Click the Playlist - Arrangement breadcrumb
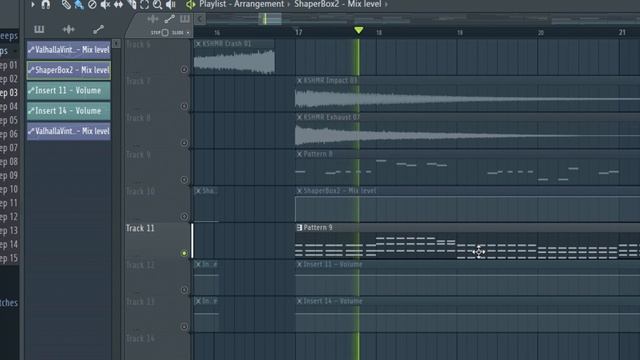The image size is (640, 360). click(242, 4)
